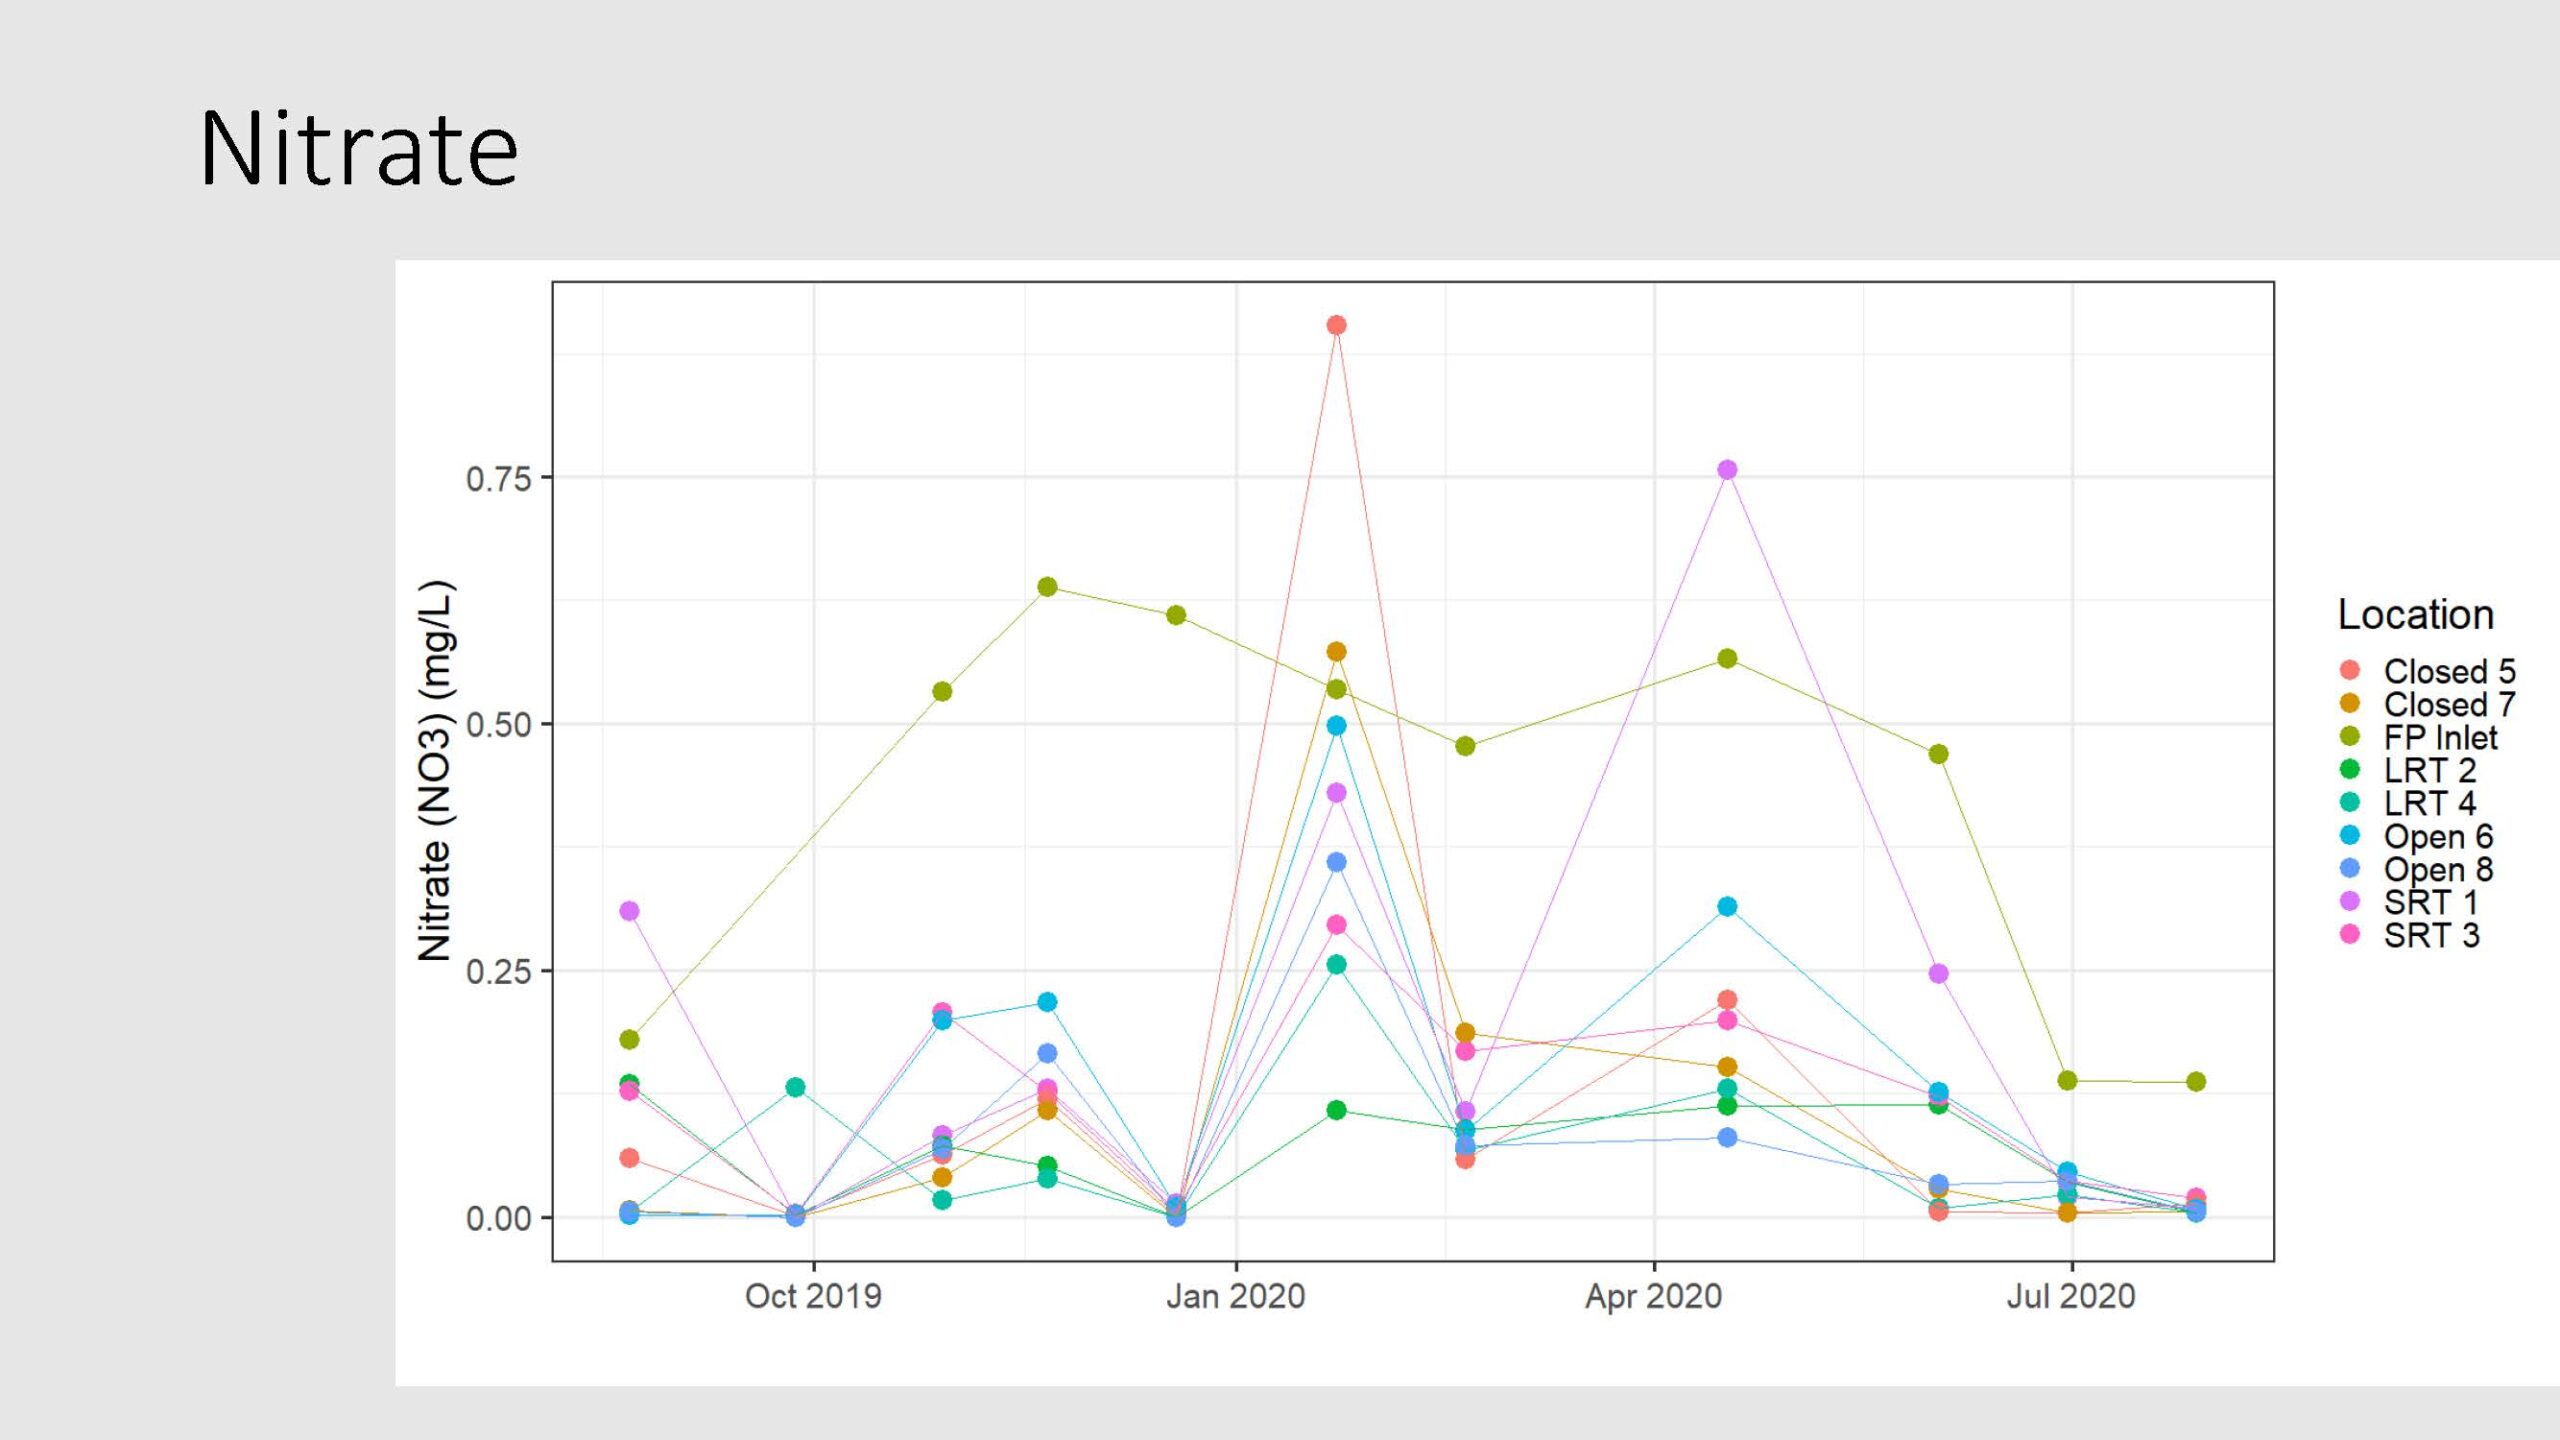
Task: Click the highest Closed 5 data point
Action: (x=1336, y=325)
